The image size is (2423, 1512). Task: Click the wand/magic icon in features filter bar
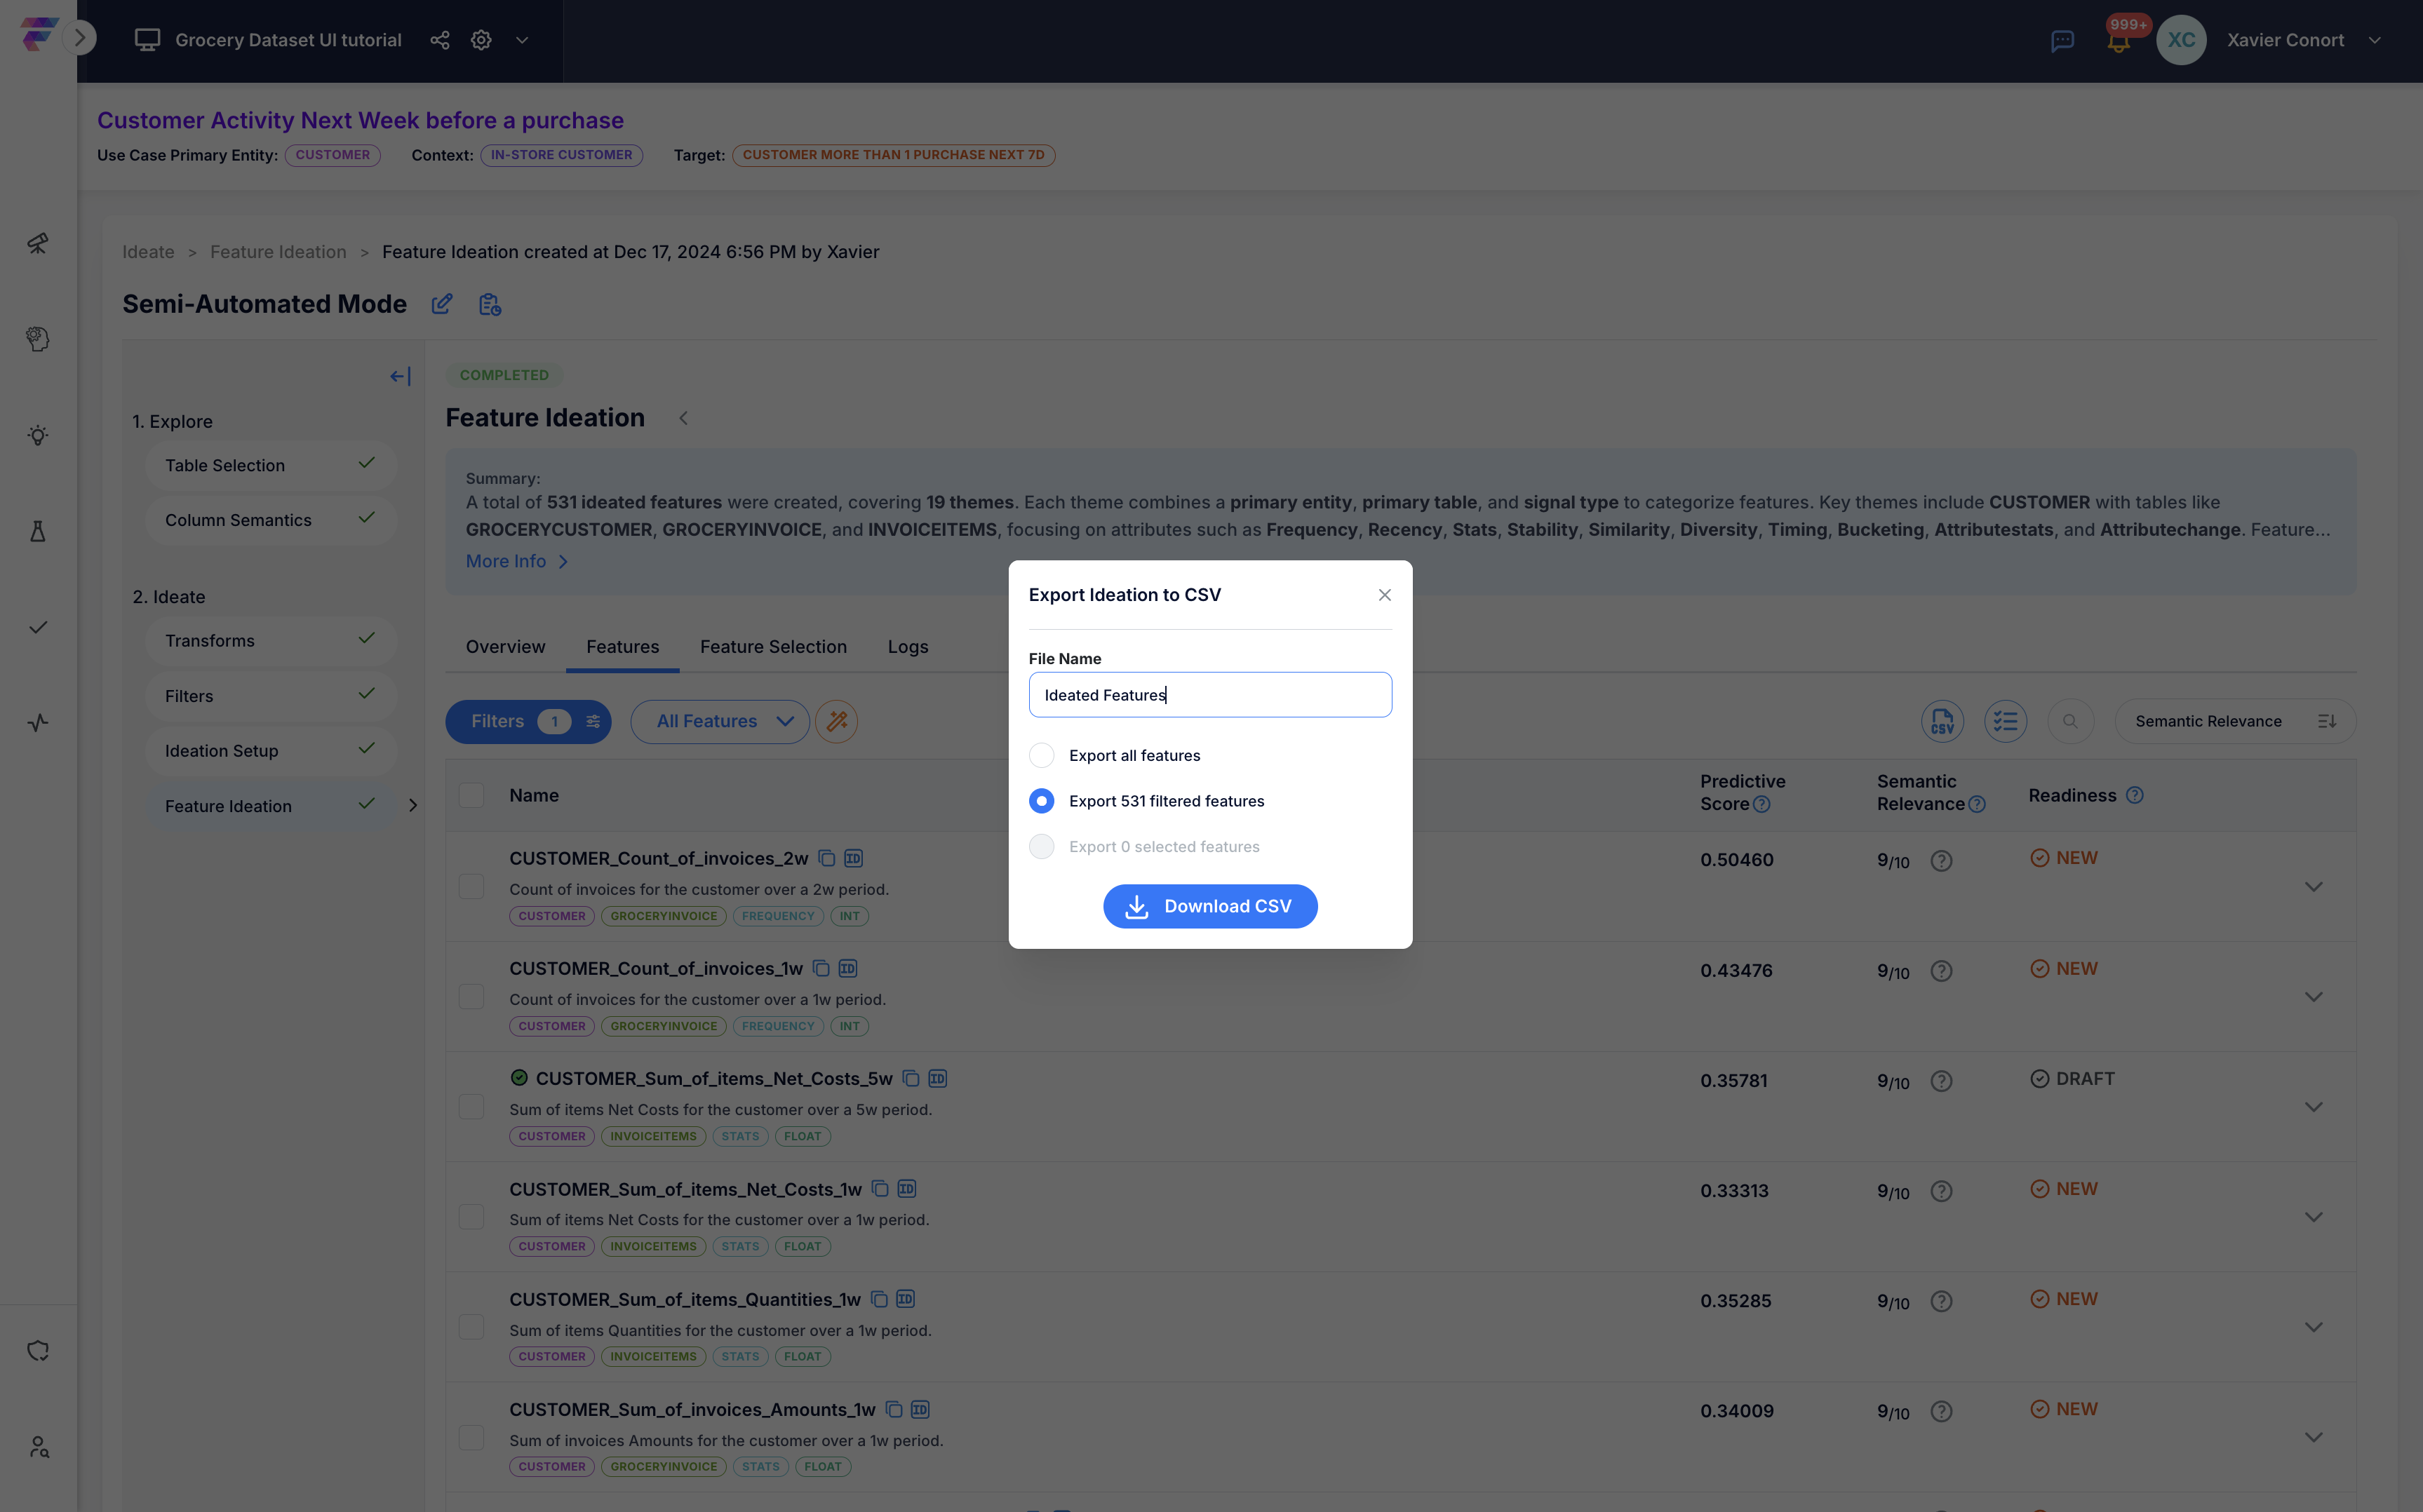point(836,721)
